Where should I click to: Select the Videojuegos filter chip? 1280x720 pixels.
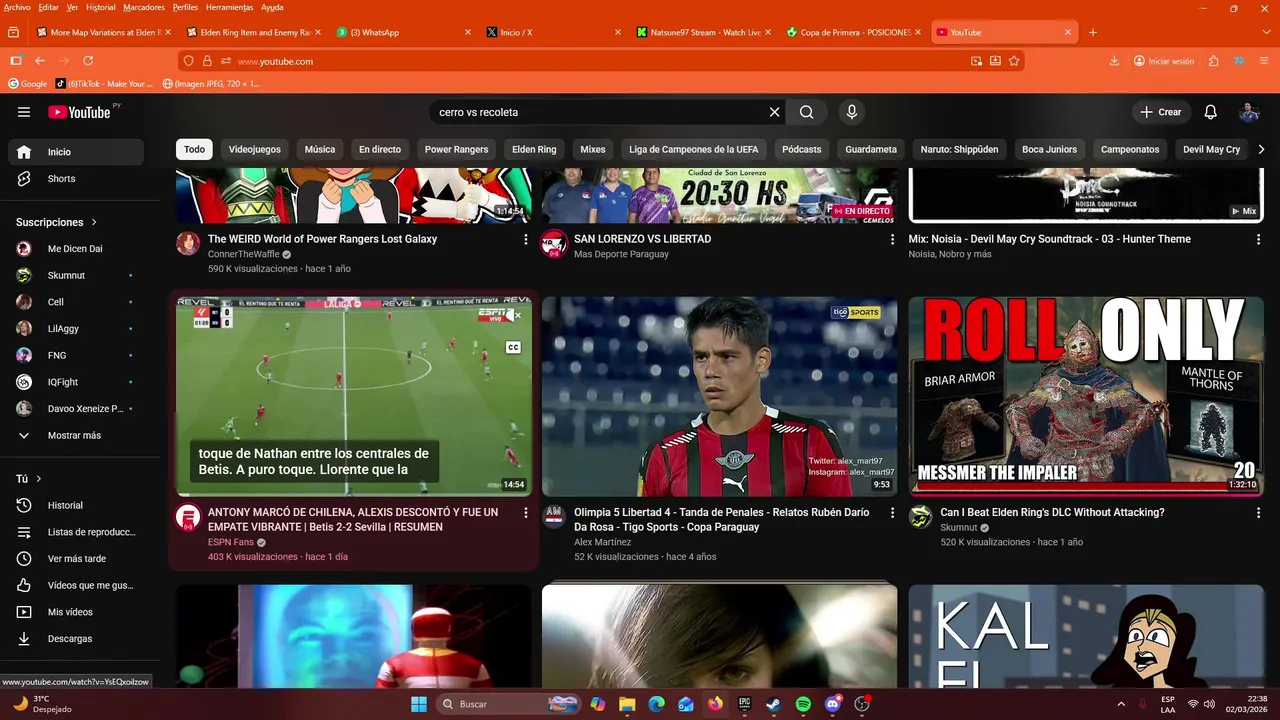(x=255, y=149)
